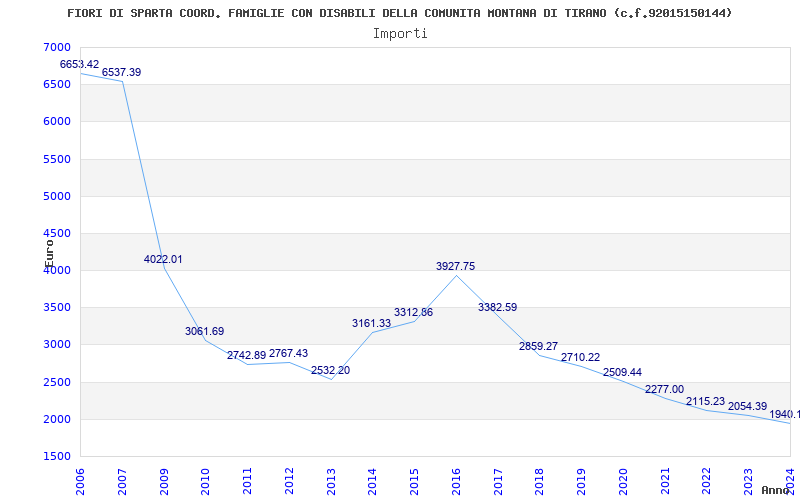Click y-axis value 5000
The height and width of the screenshot is (500, 800).
(56, 196)
